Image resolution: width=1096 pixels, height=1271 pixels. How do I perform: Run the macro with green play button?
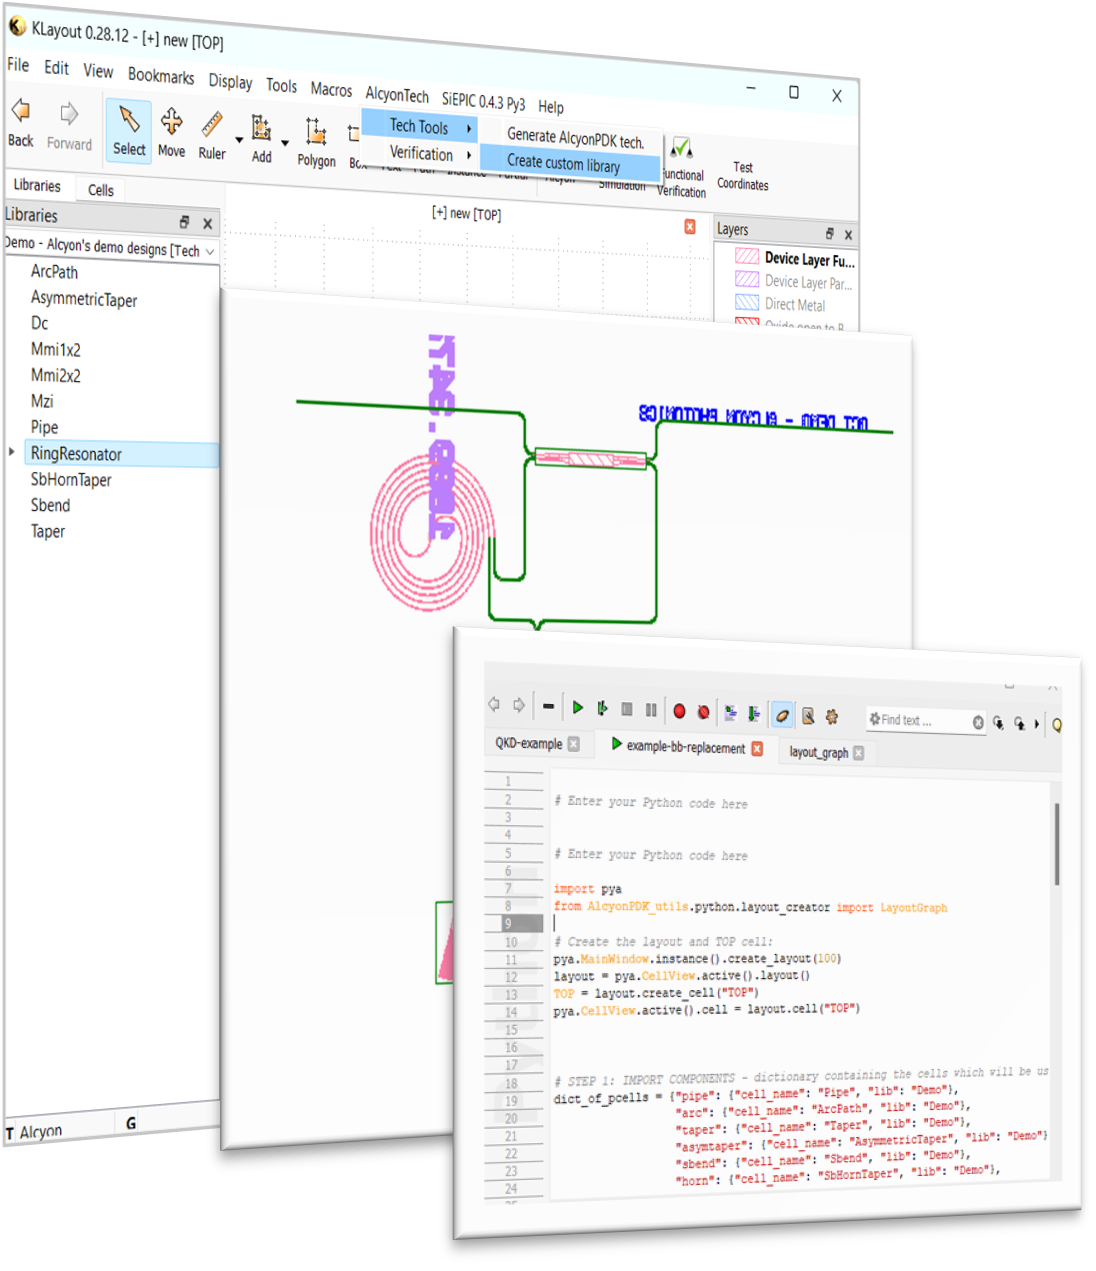(x=577, y=708)
